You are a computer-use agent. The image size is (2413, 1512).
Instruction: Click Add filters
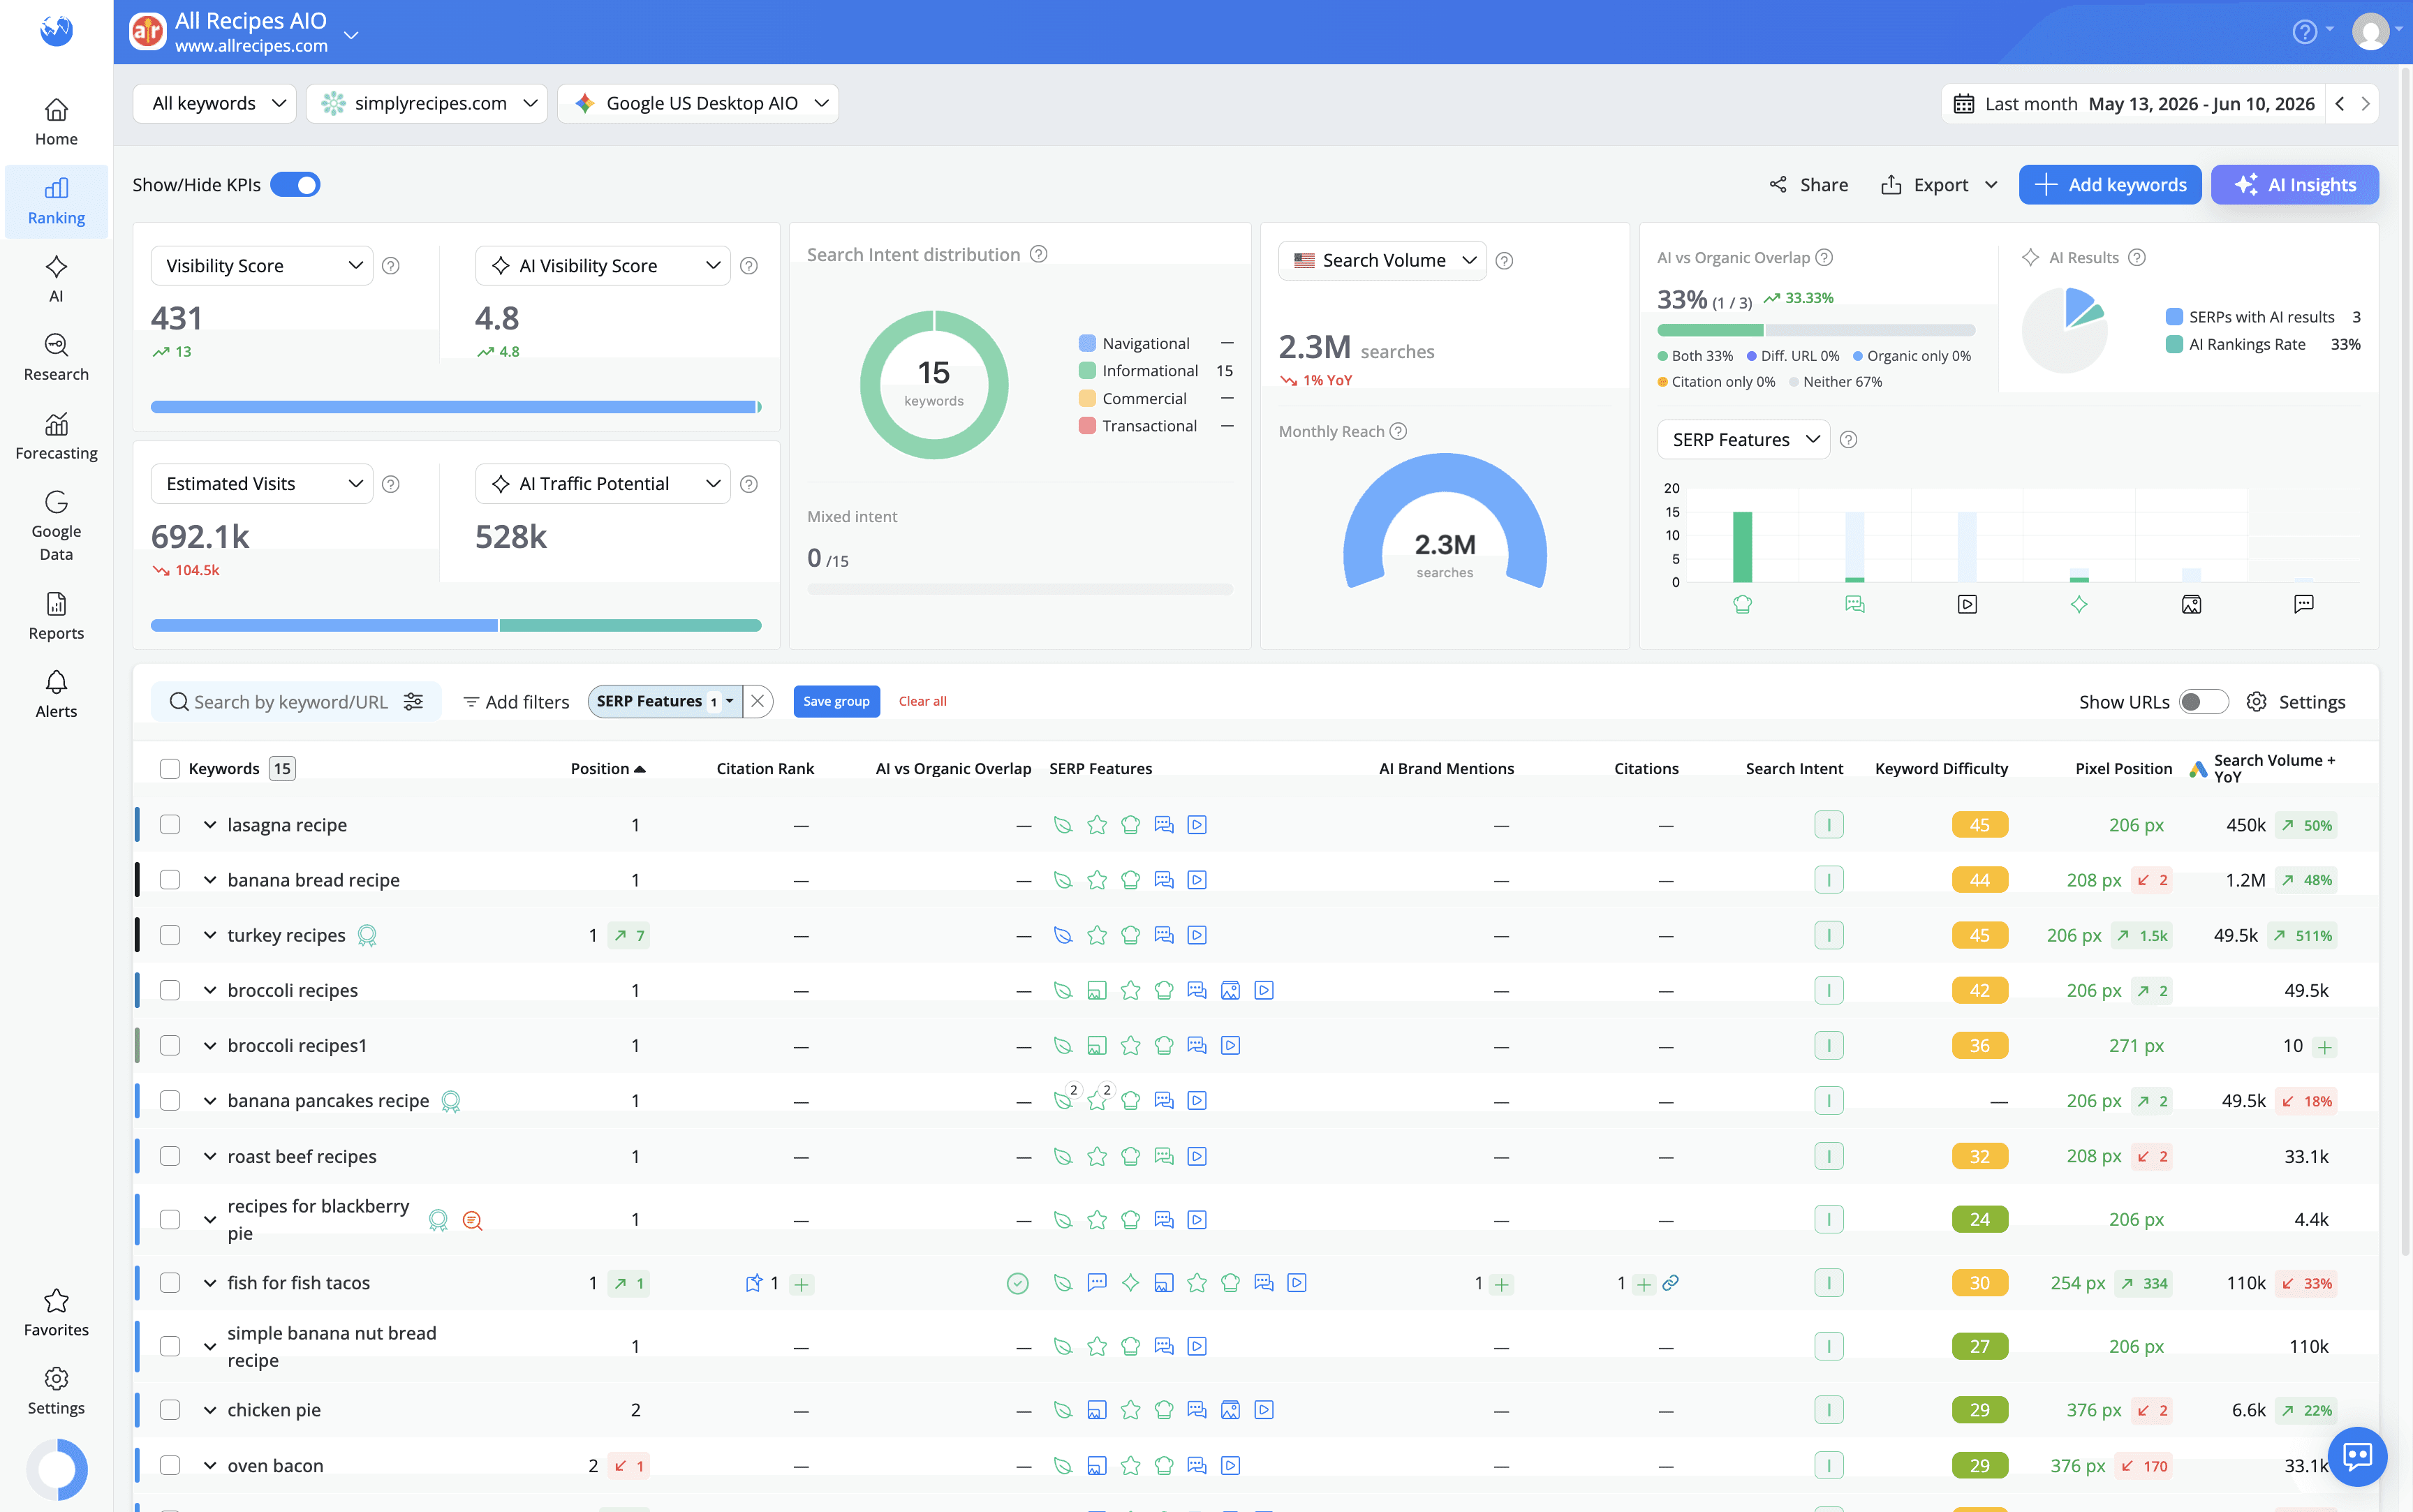516,701
